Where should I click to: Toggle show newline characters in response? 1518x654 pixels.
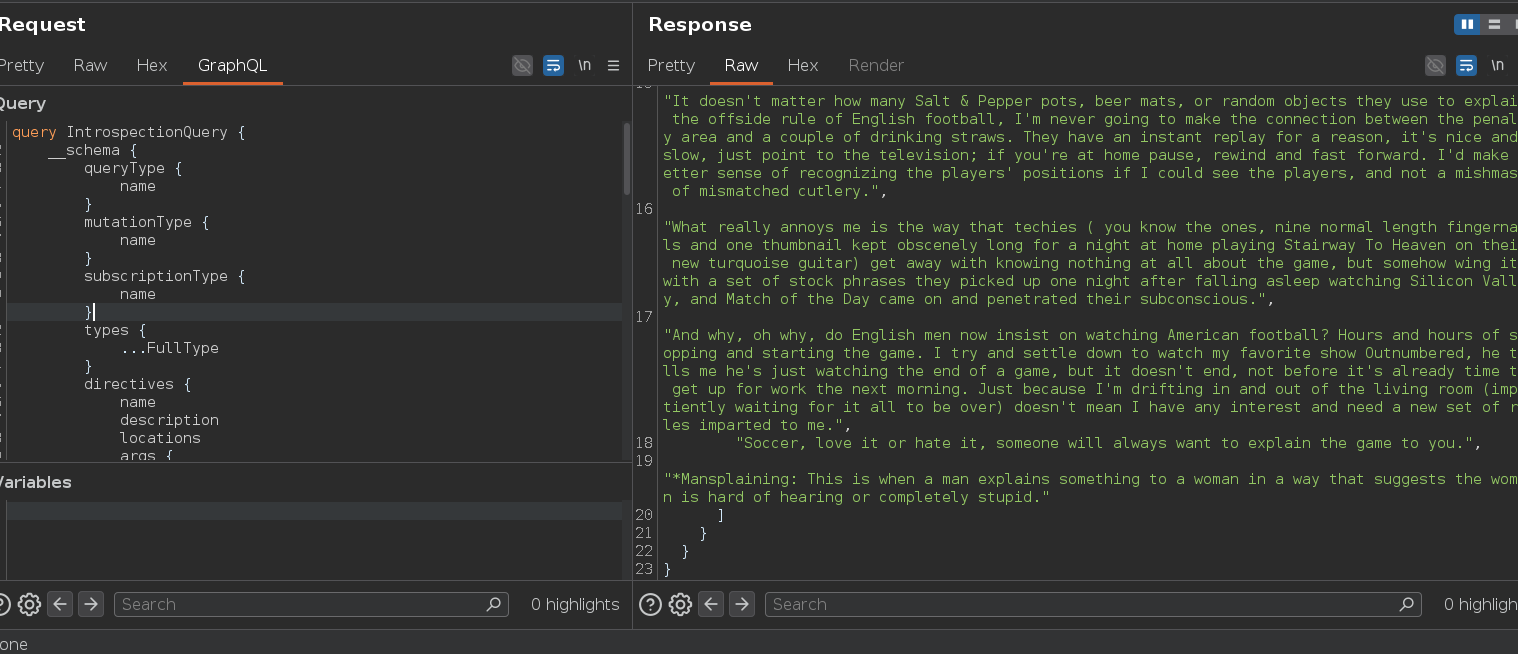(x=1497, y=65)
